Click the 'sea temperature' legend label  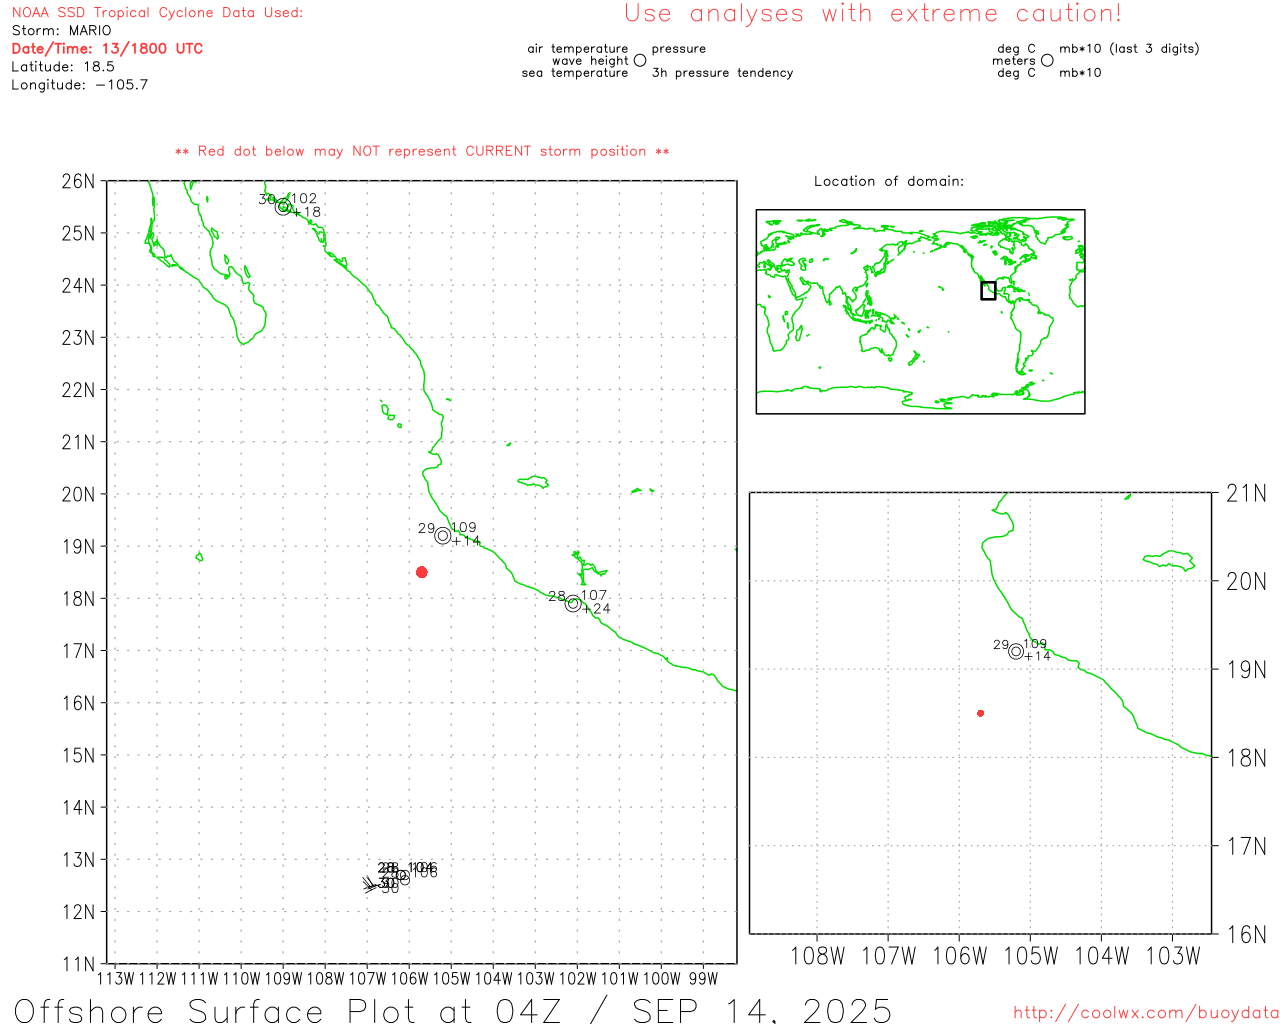pos(575,73)
